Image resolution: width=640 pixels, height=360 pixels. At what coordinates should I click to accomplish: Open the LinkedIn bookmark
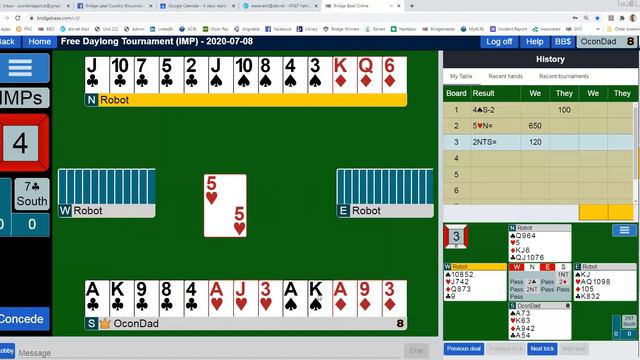point(162,29)
